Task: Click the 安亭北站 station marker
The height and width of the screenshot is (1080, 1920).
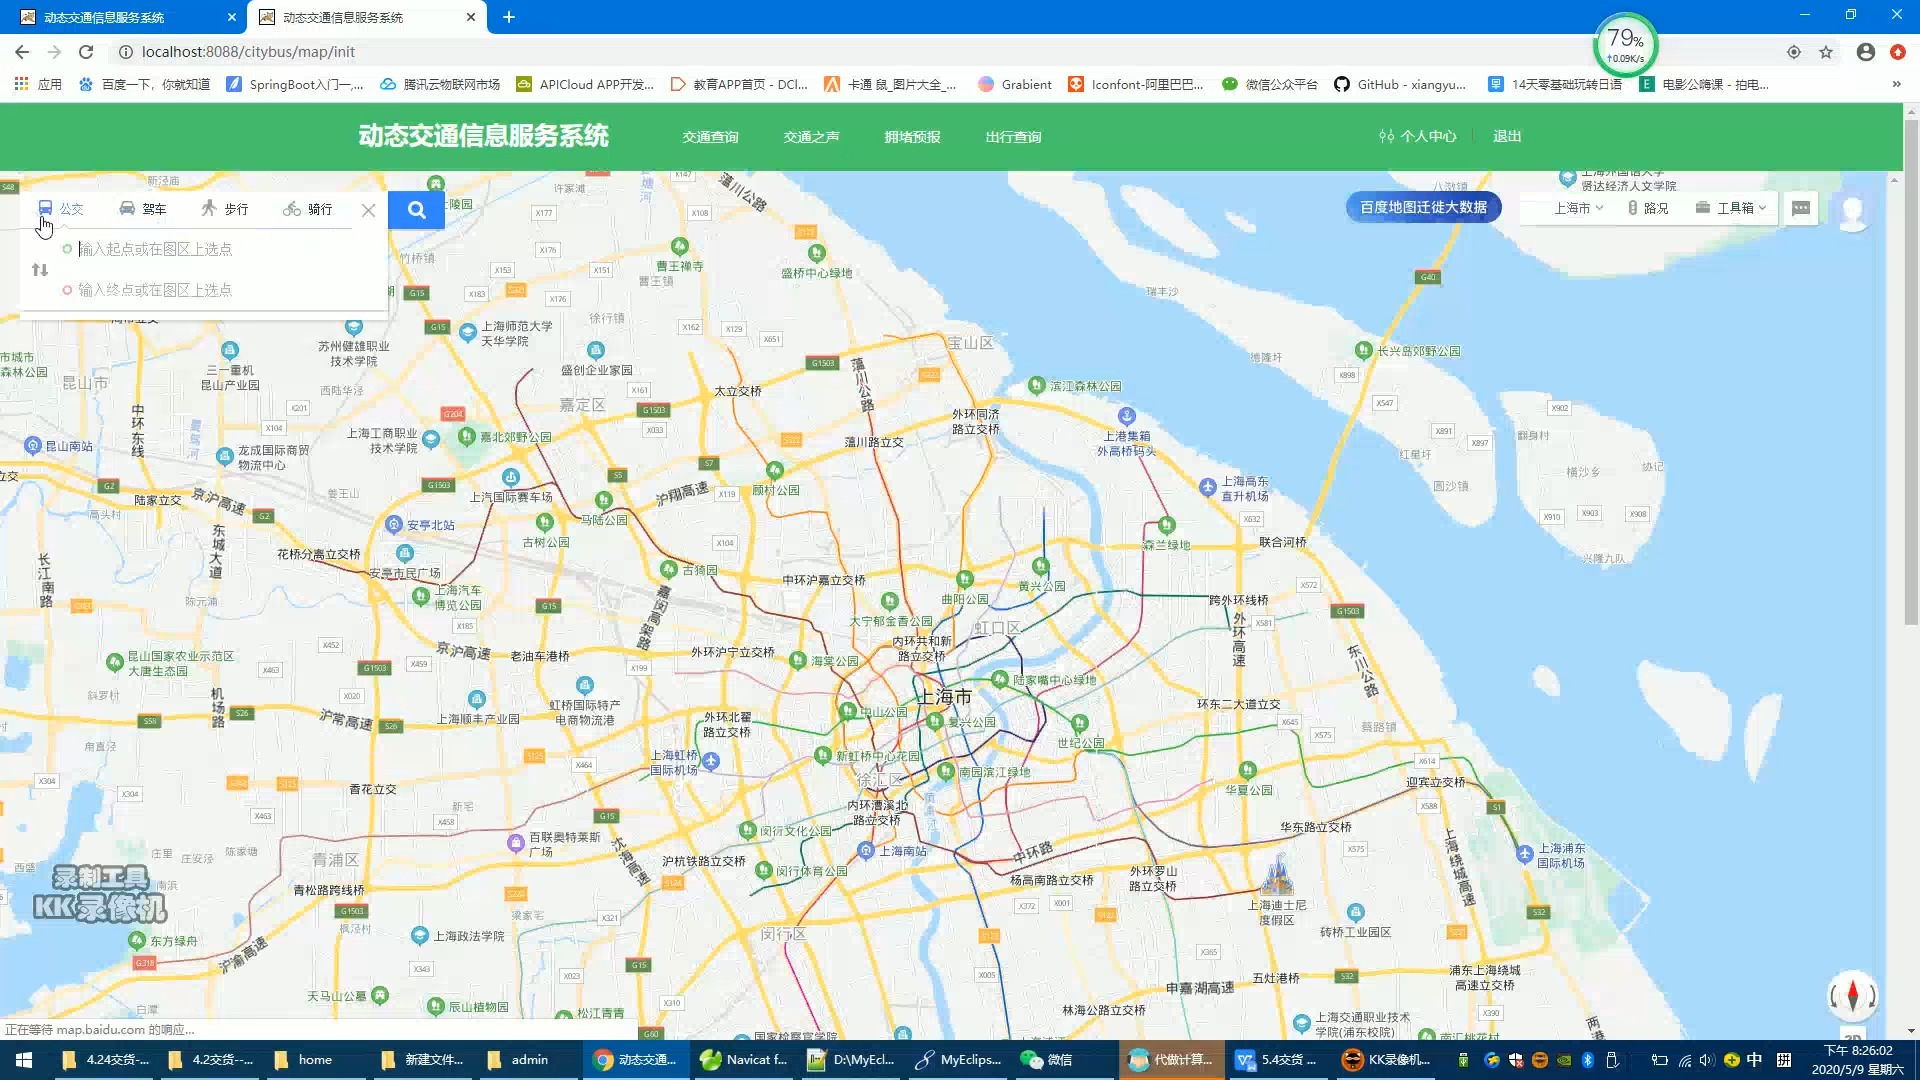Action: pos(394,524)
